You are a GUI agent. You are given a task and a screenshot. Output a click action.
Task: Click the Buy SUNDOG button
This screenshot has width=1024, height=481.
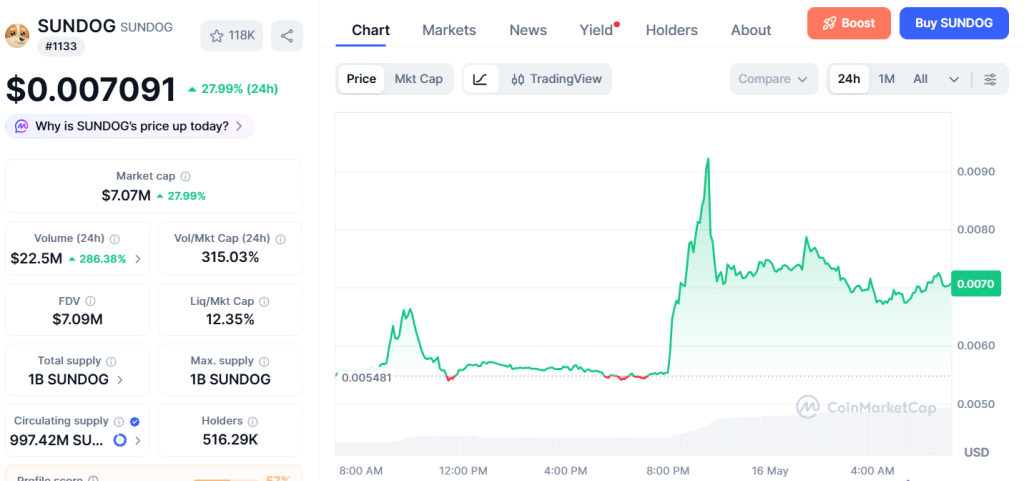pyautogui.click(x=954, y=23)
